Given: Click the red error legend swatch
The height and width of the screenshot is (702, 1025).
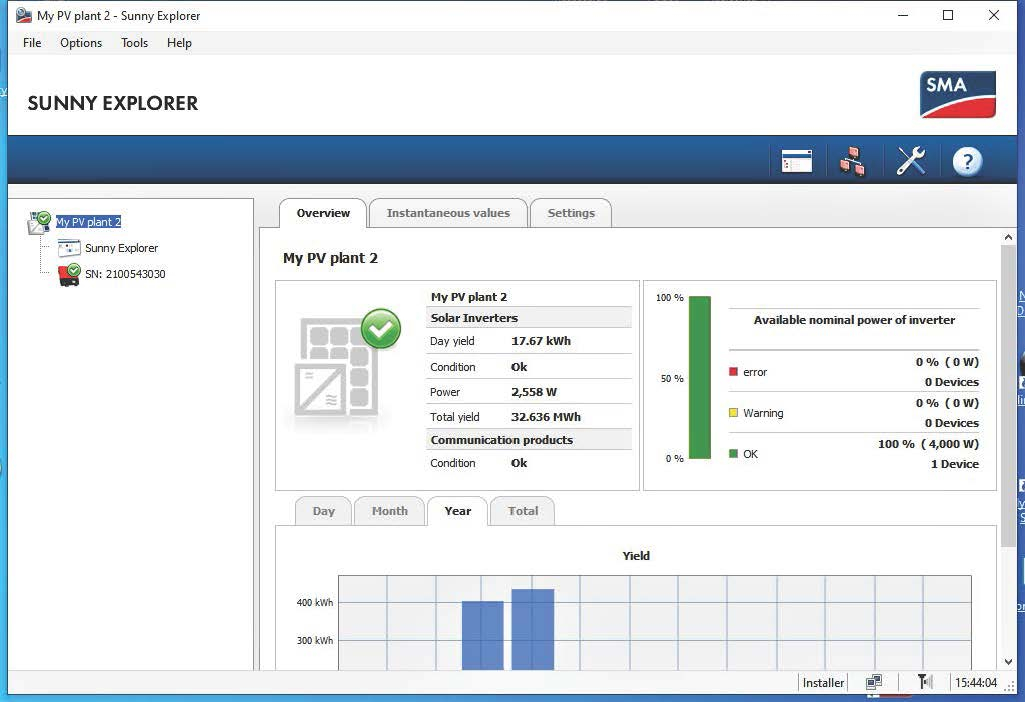Looking at the screenshot, I should tap(733, 372).
